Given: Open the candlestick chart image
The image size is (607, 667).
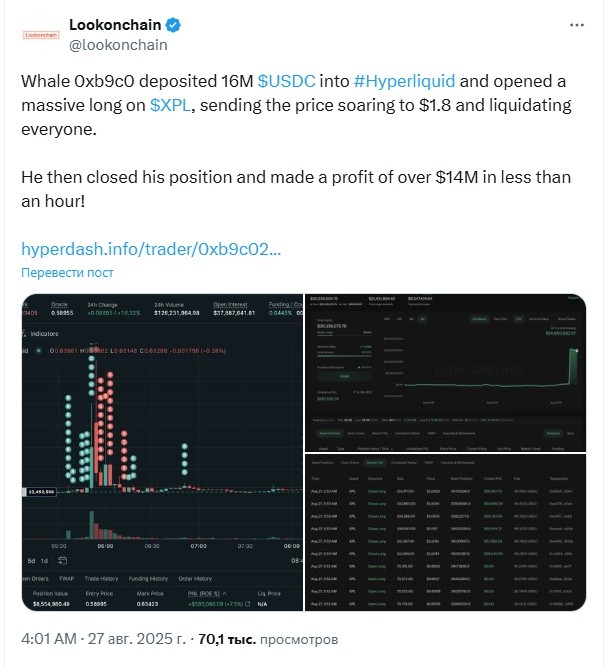Looking at the screenshot, I should pyautogui.click(x=162, y=452).
